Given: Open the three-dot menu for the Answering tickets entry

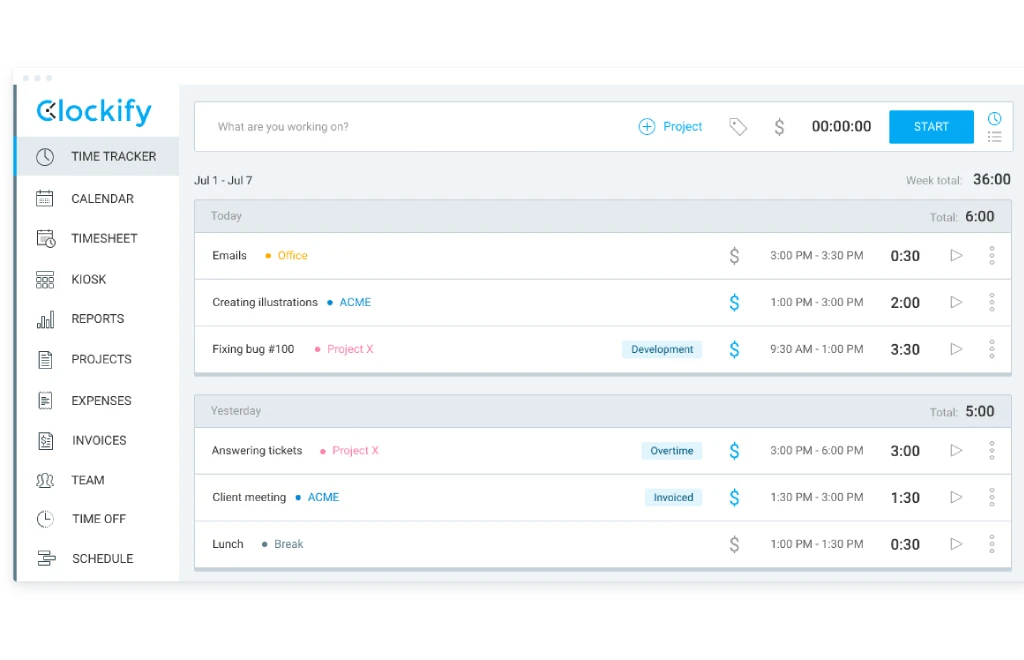Looking at the screenshot, I should click(x=991, y=451).
